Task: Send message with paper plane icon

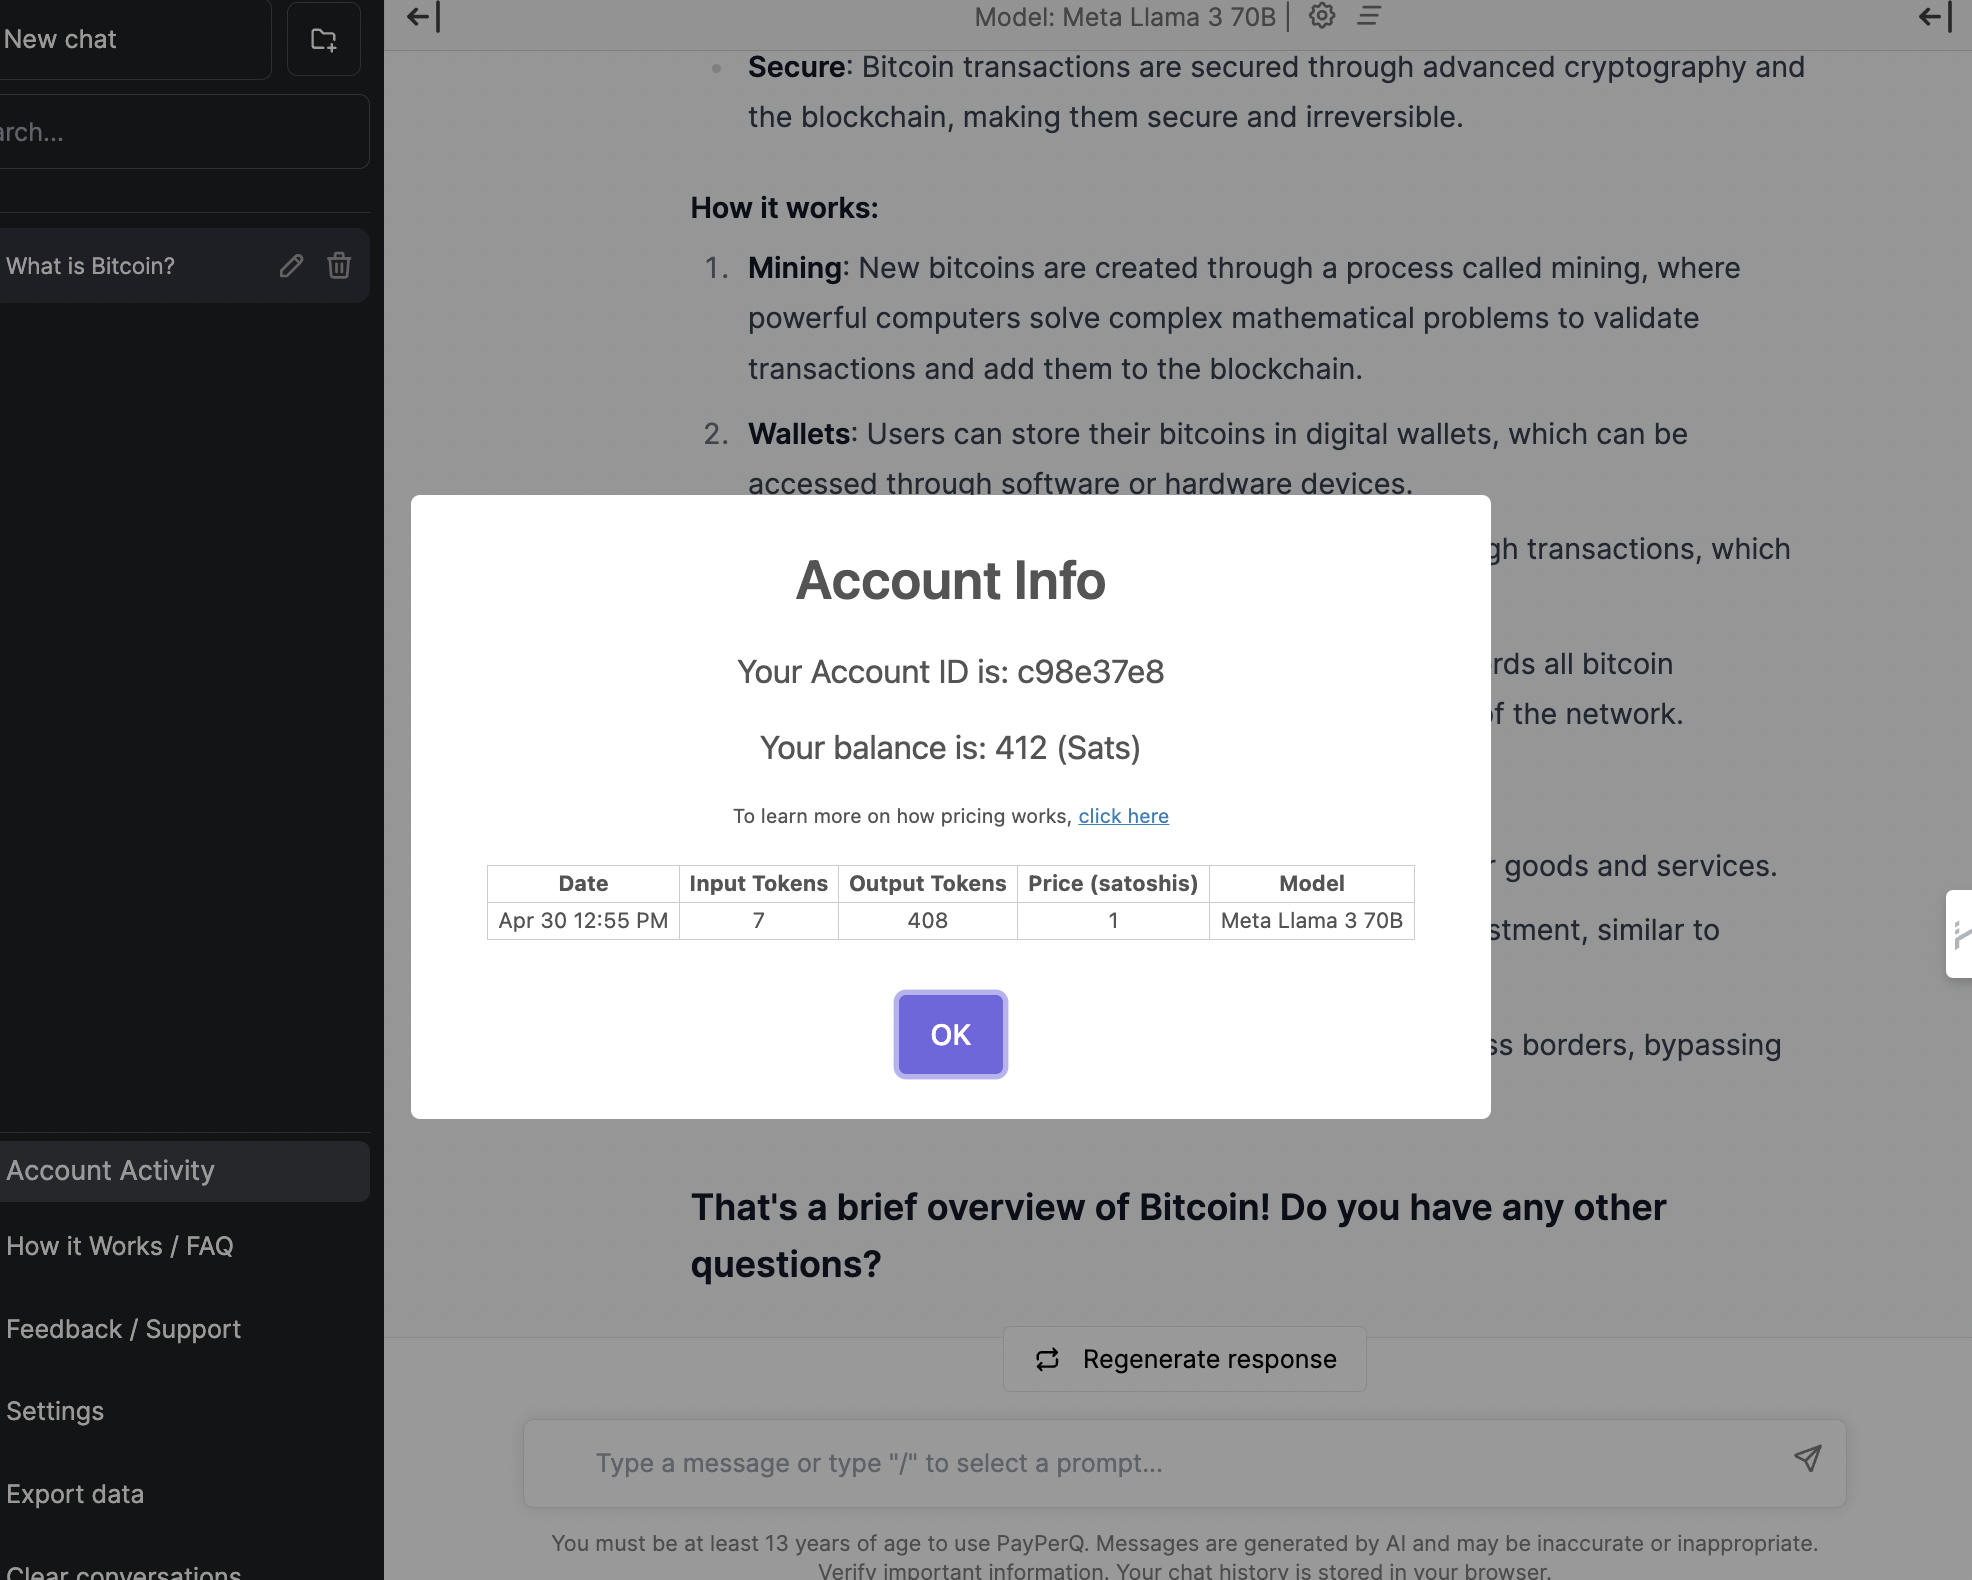Action: (1807, 1459)
